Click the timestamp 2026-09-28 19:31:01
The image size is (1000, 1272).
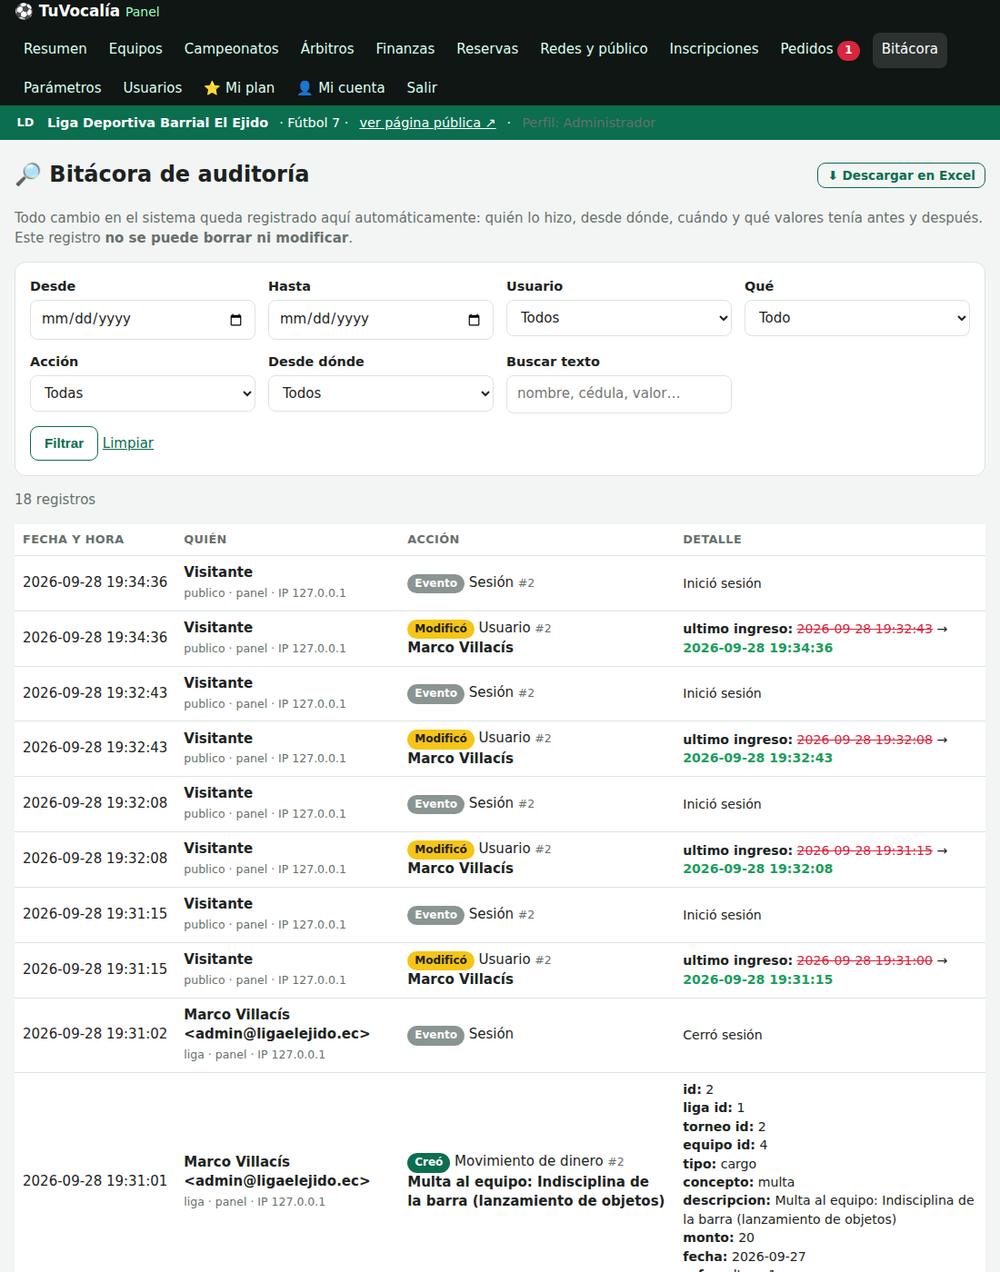(95, 1181)
